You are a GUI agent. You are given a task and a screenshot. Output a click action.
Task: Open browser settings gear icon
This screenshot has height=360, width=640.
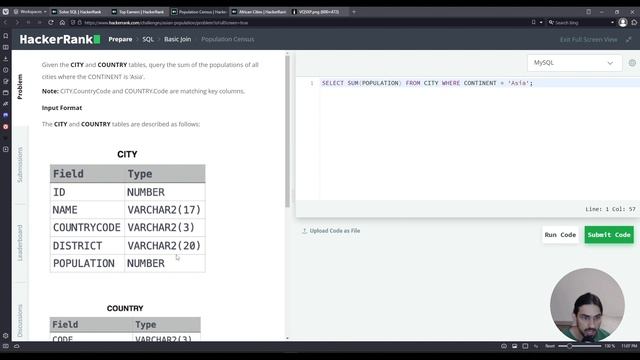point(6,336)
